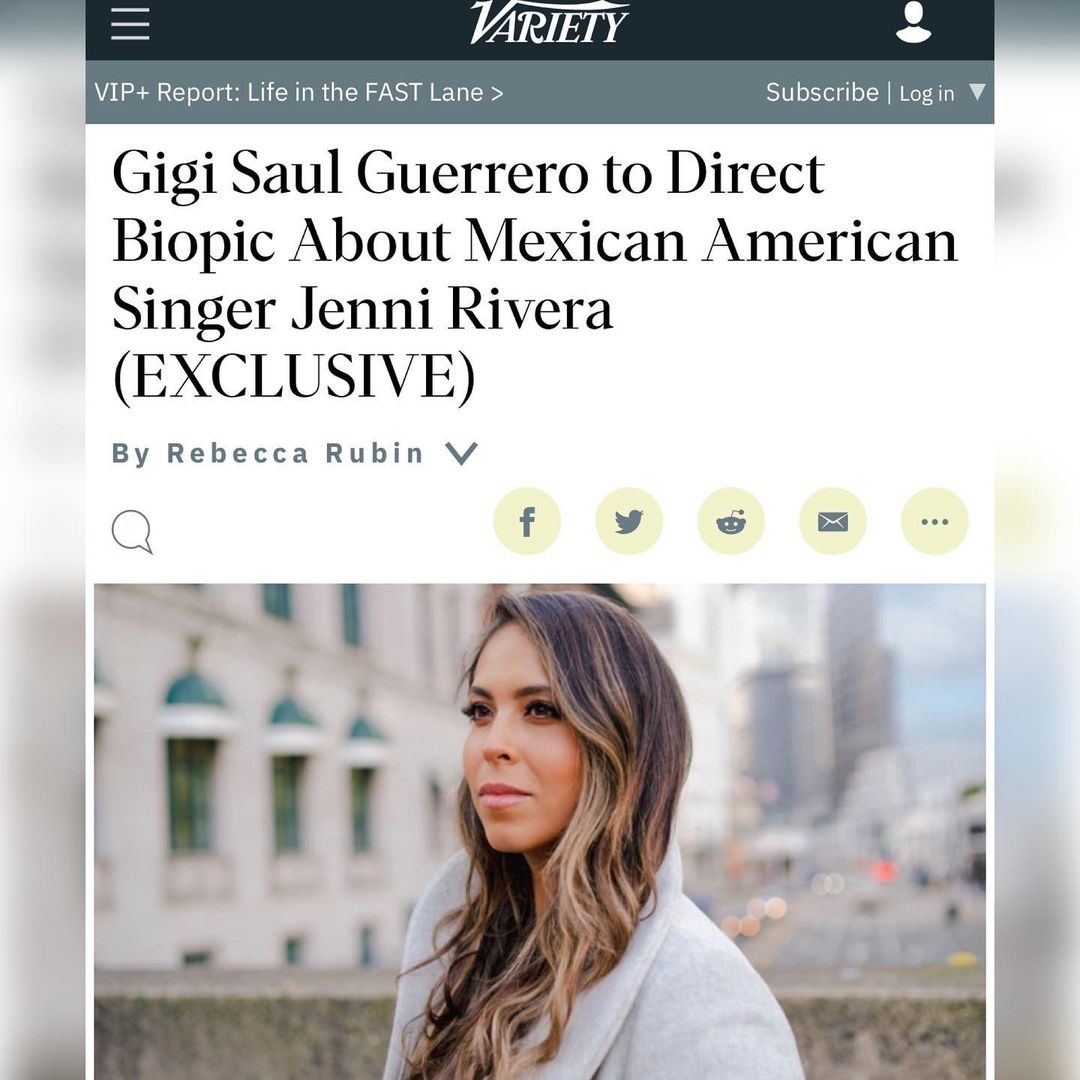Click the EXCLUSIVE text in headline
The height and width of the screenshot is (1080, 1080).
(x=294, y=376)
